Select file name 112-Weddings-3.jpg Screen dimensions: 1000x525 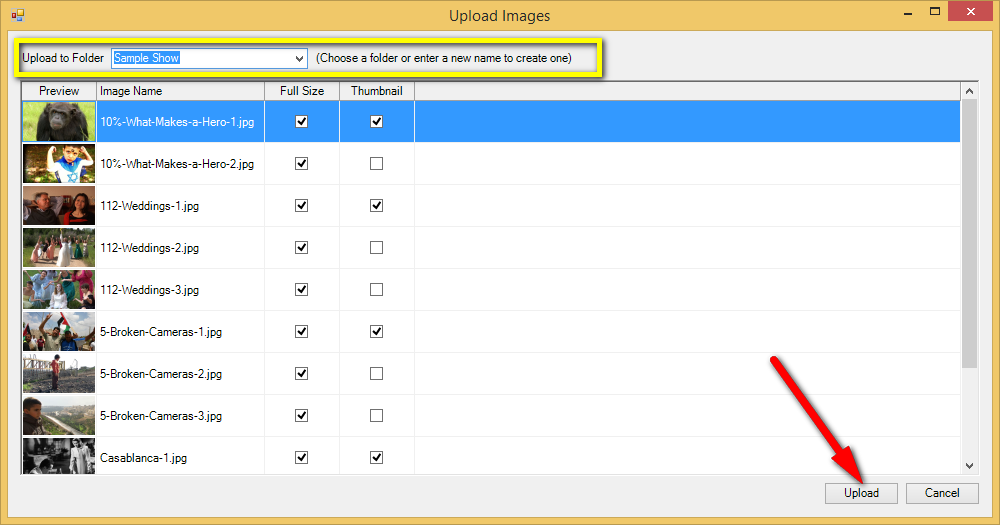coord(149,290)
